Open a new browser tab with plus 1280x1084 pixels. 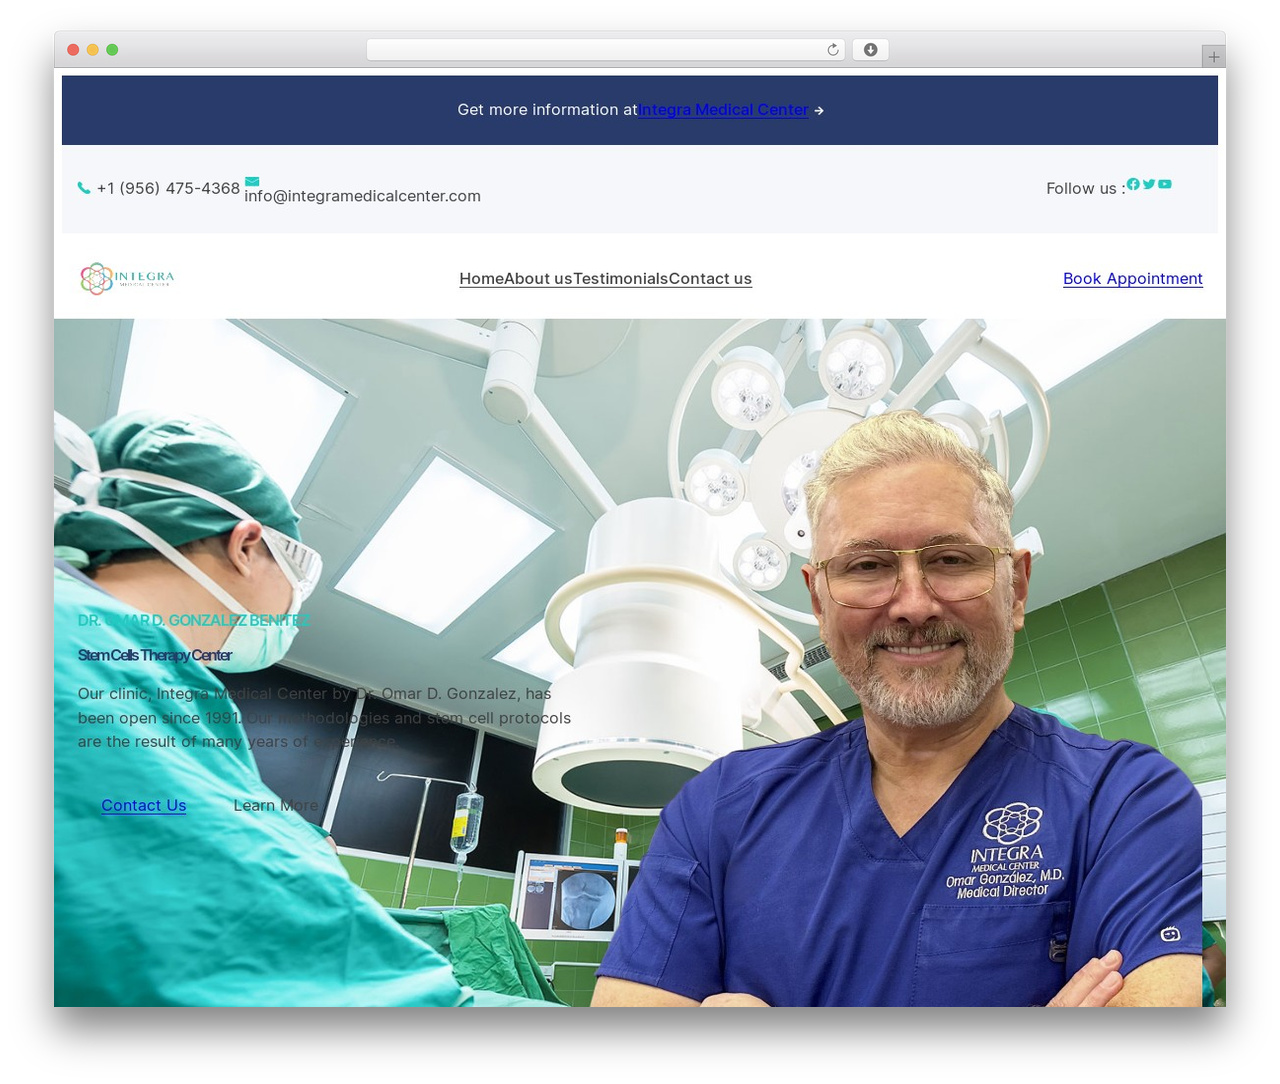coord(1214,57)
